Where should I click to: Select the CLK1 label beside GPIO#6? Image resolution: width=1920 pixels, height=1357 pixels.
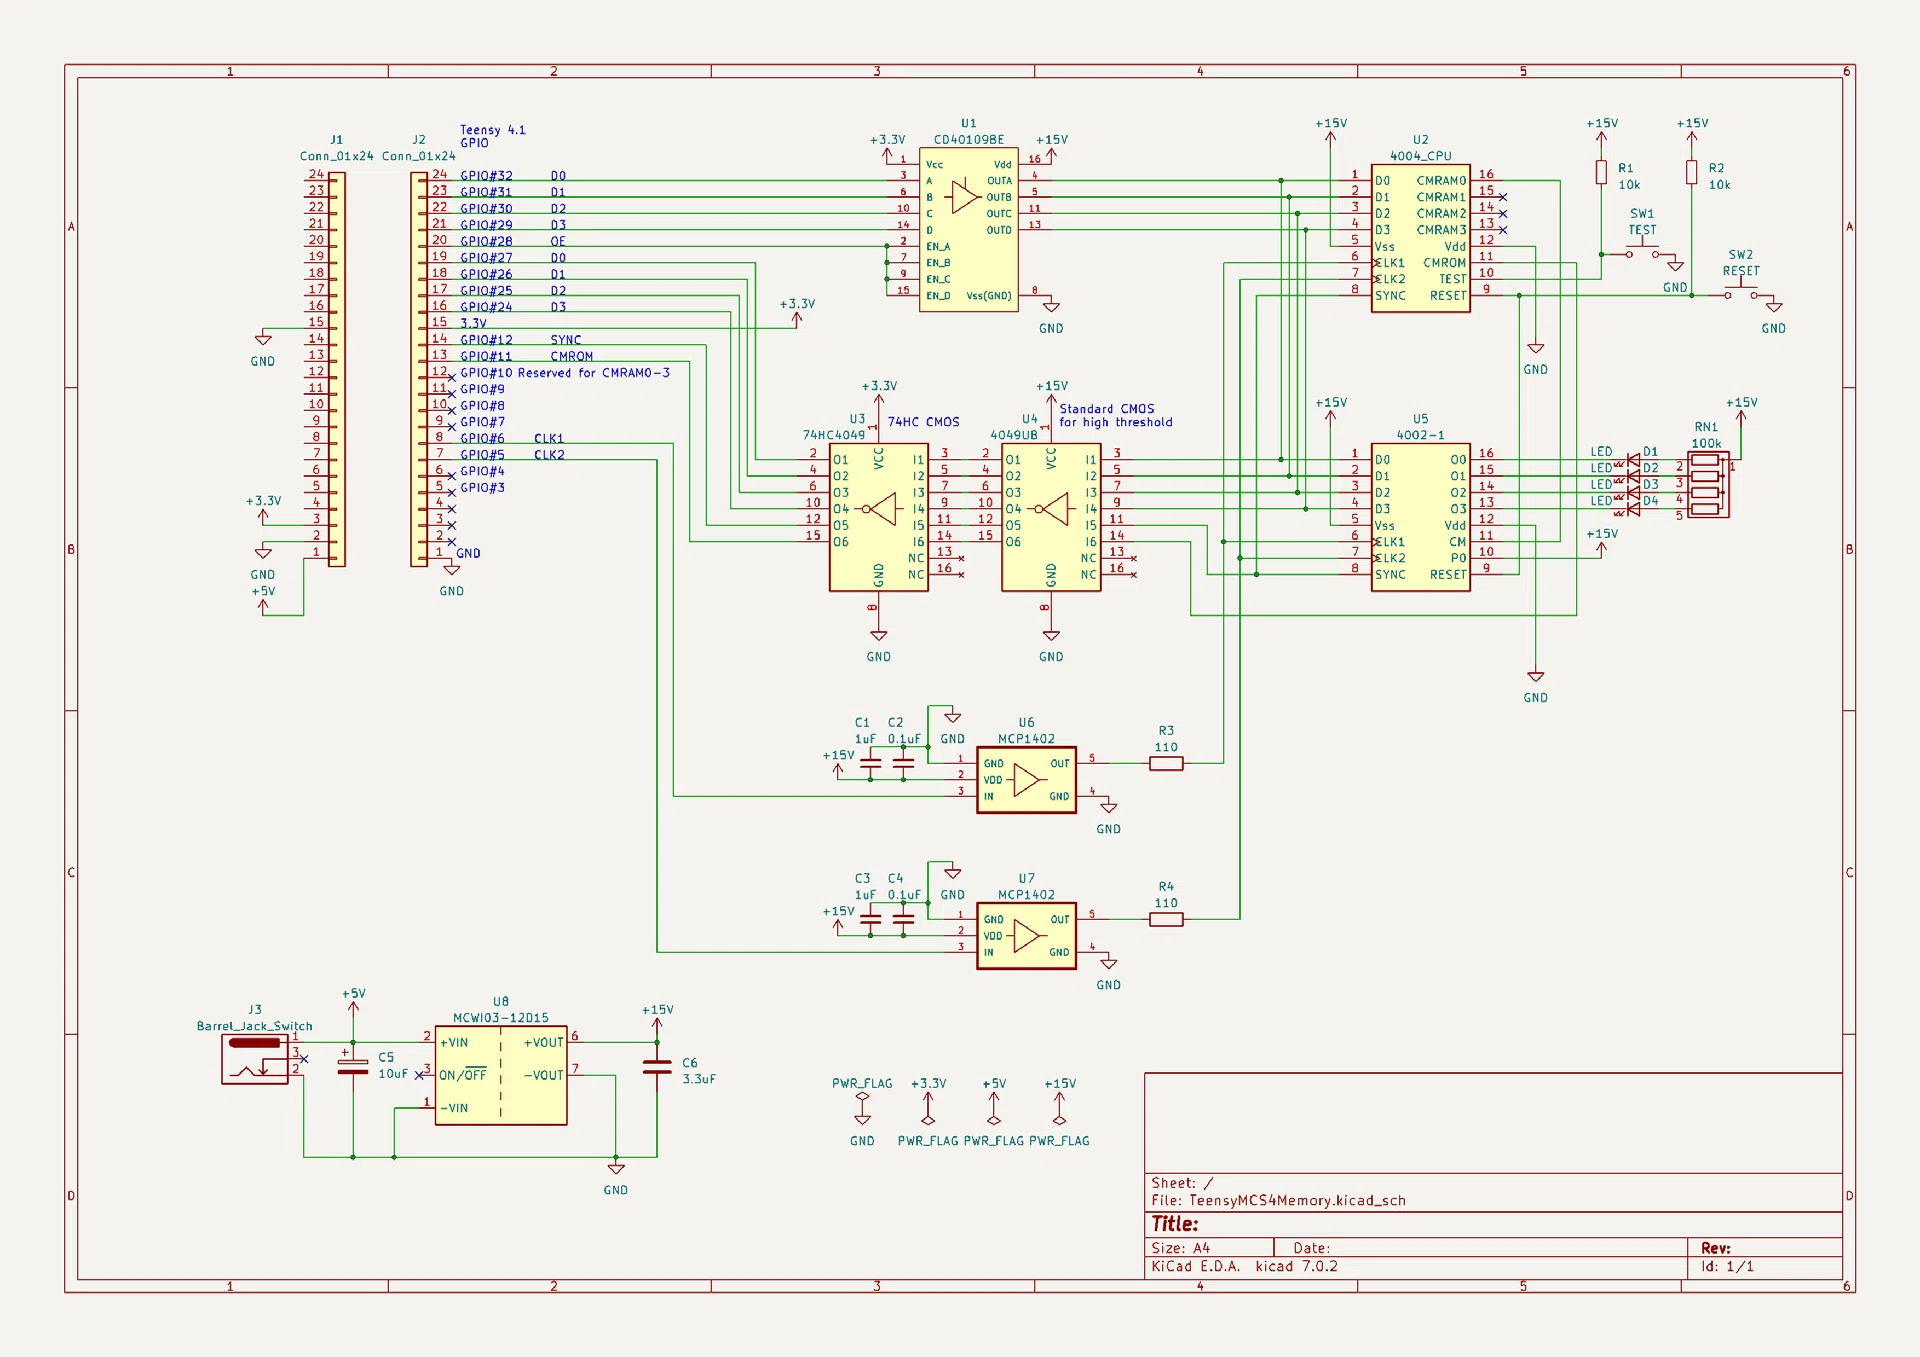548,438
